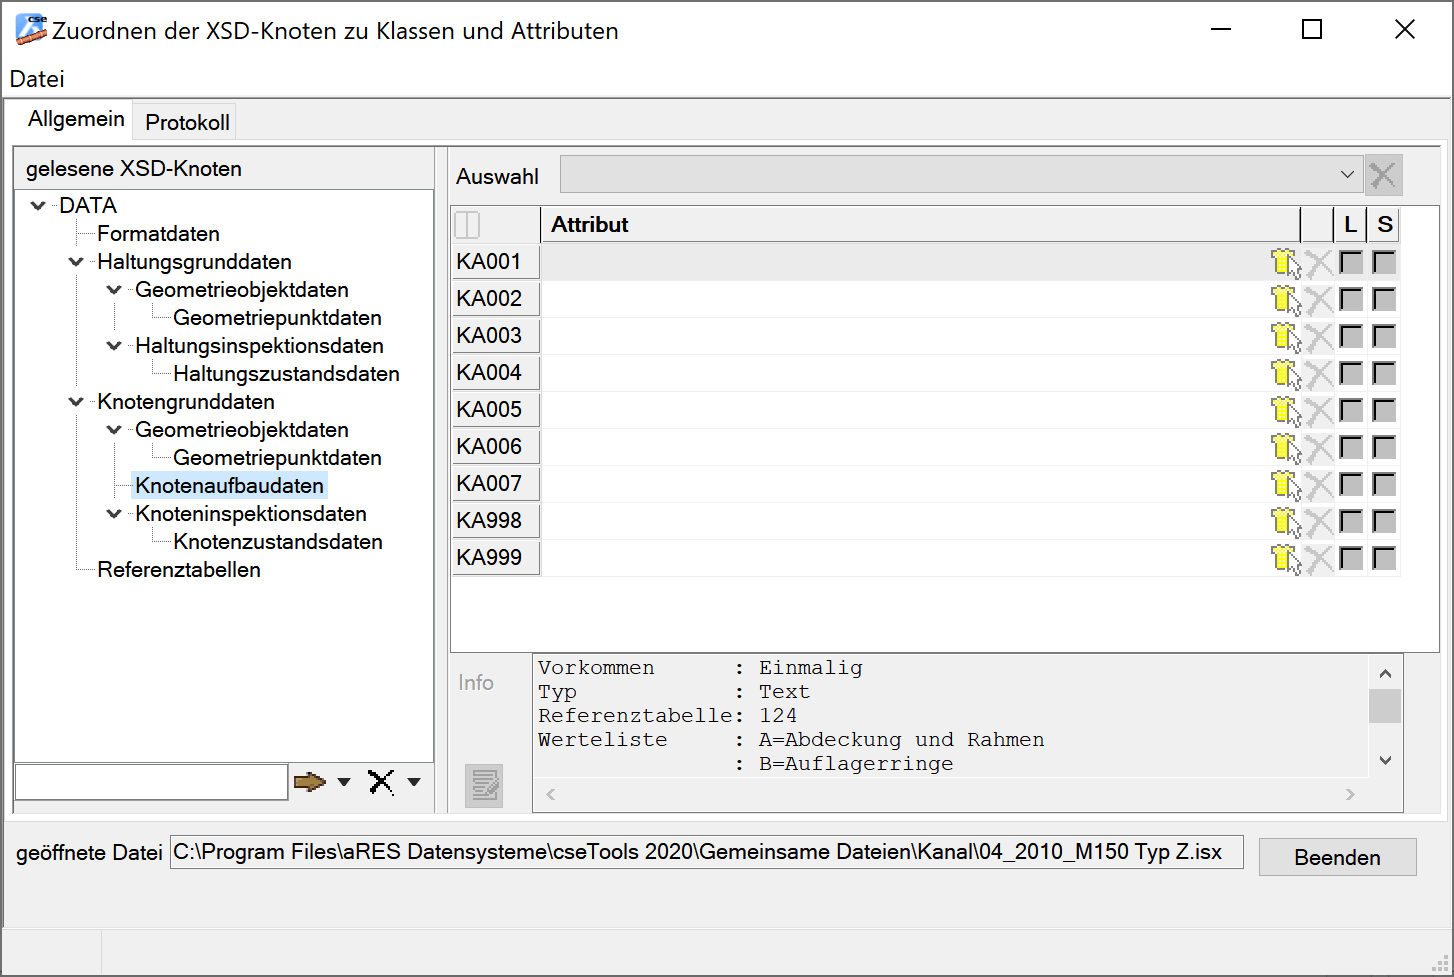Click the black X clear icon below tree
The width and height of the screenshot is (1454, 977).
[x=381, y=782]
